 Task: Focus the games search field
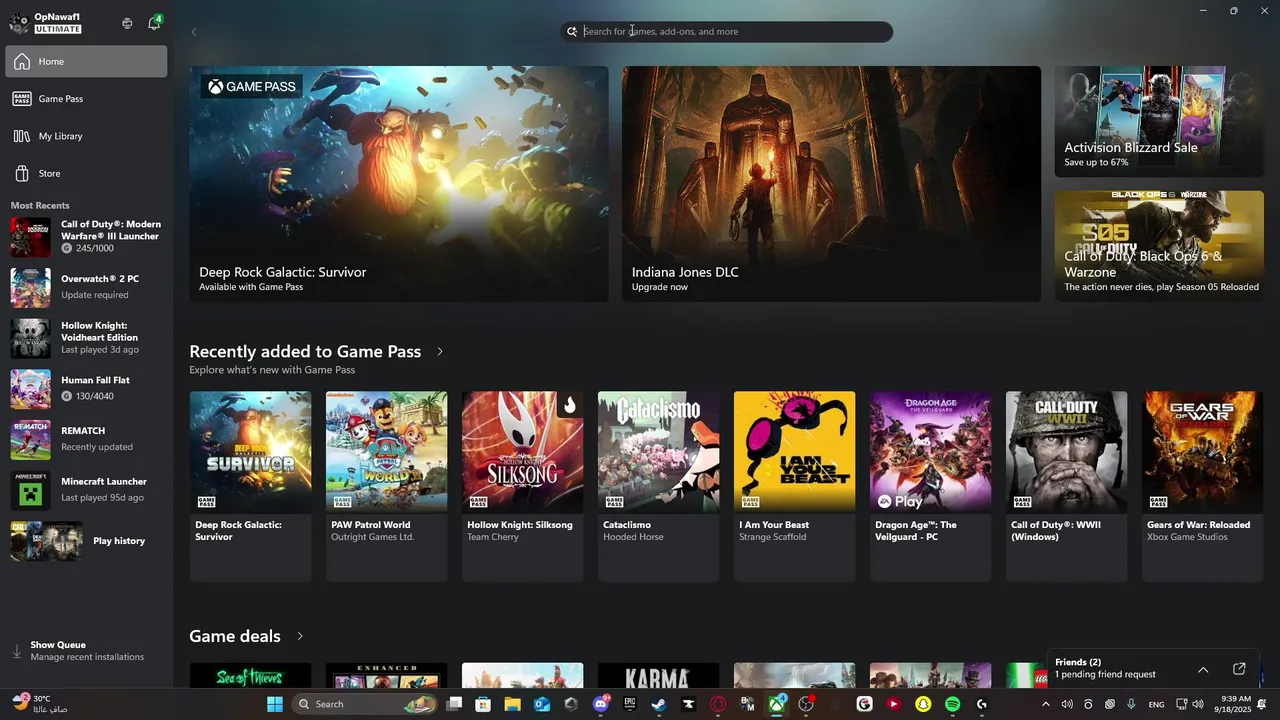coord(727,32)
